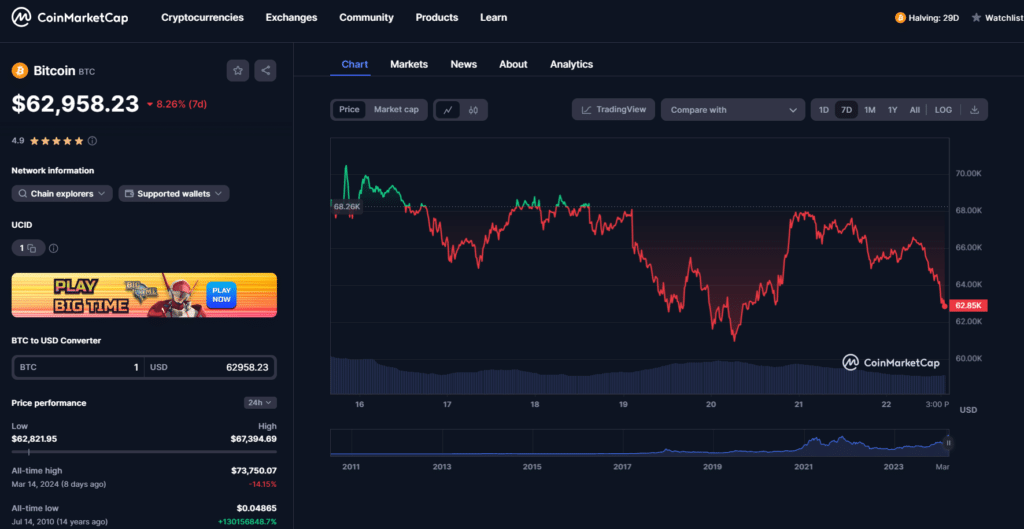This screenshot has width=1024, height=529.
Task: Click the all-time low $0.04865 value
Action: (257, 508)
